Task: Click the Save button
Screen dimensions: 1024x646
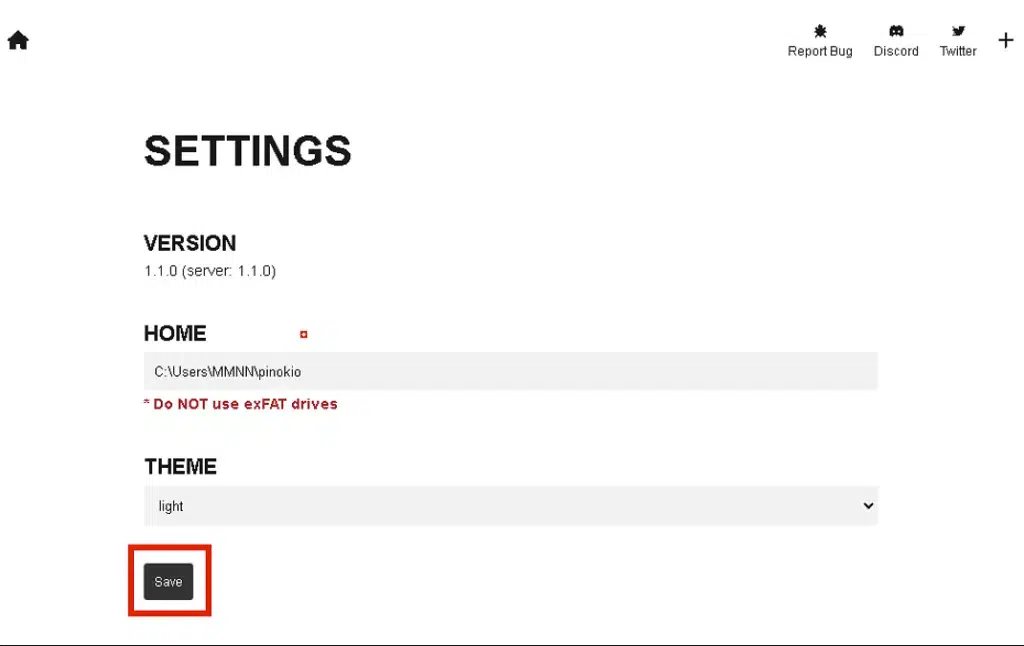Action: pos(168,582)
